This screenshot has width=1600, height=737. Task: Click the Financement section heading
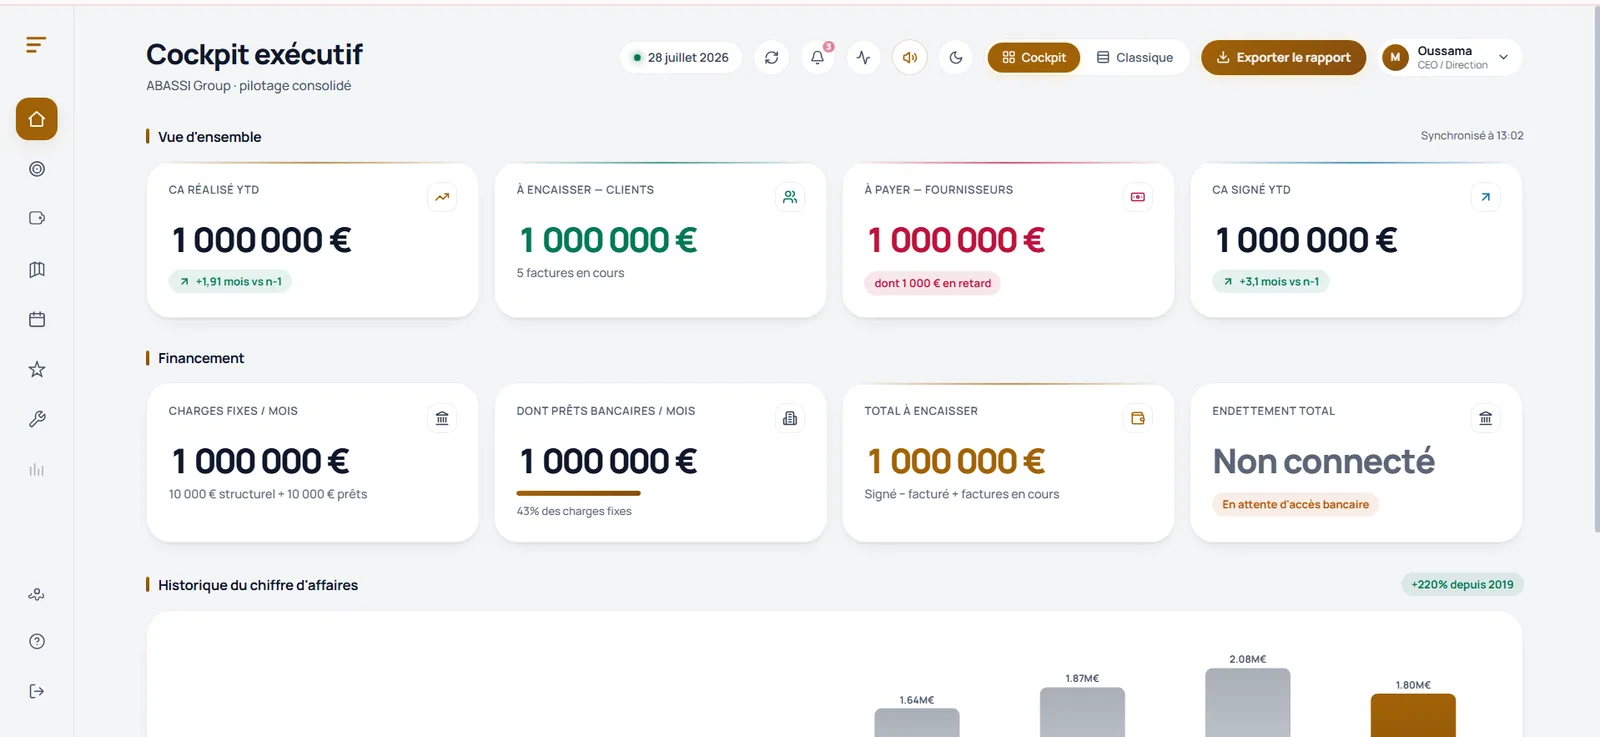coord(201,358)
